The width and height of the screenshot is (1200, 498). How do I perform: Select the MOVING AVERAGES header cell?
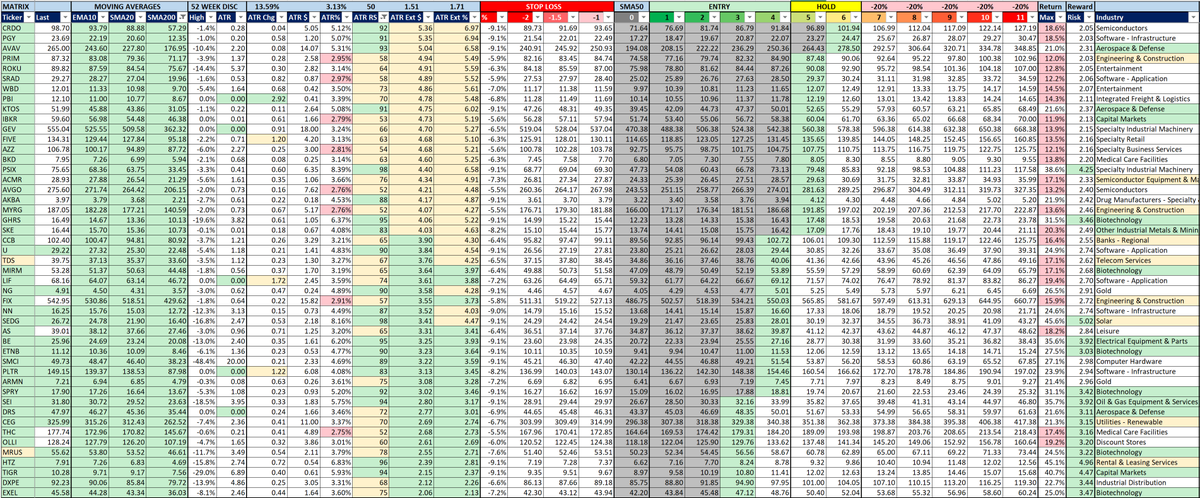coord(130,6)
